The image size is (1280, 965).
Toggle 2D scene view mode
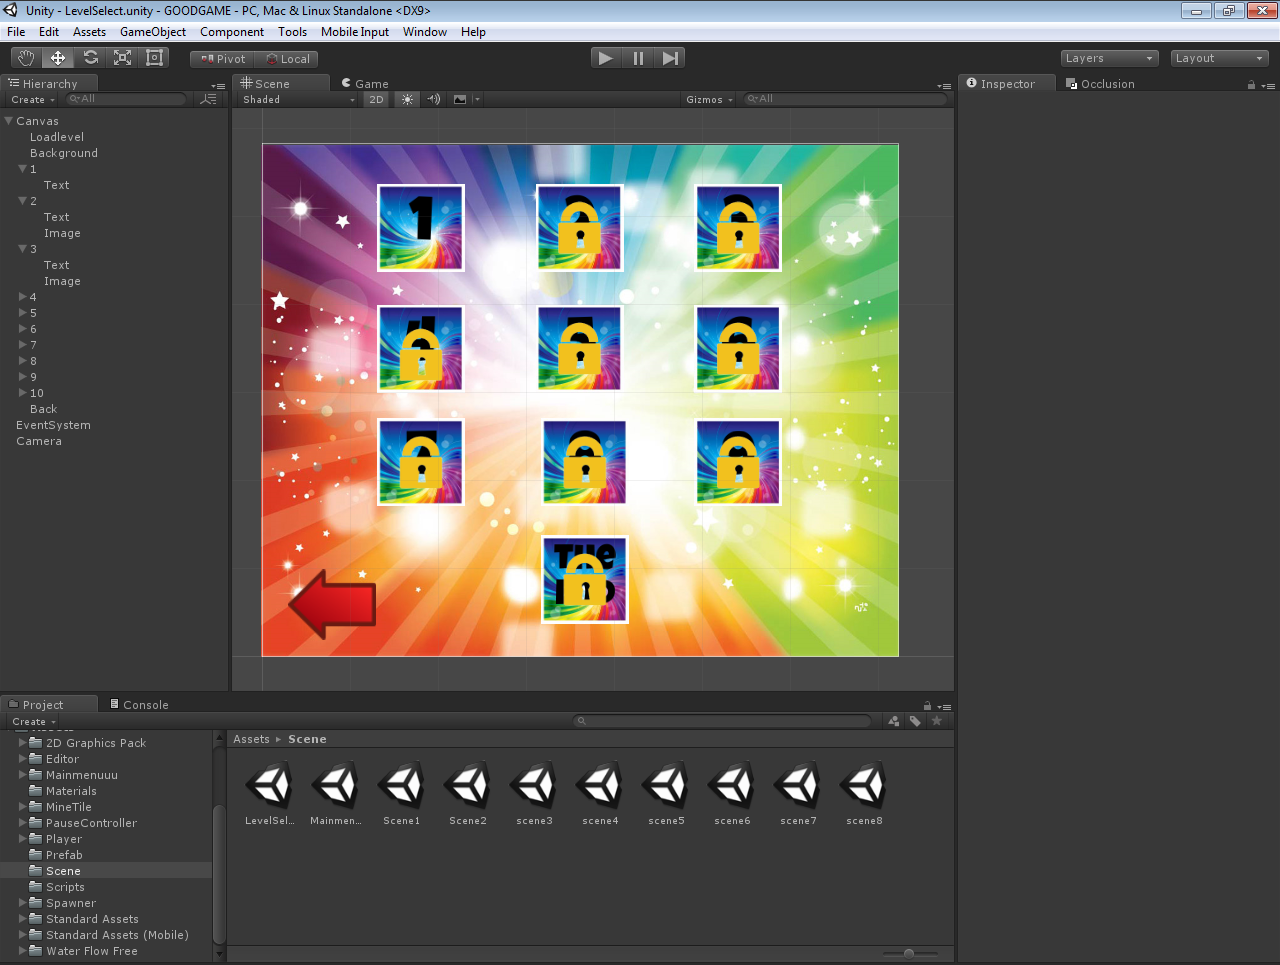(376, 99)
